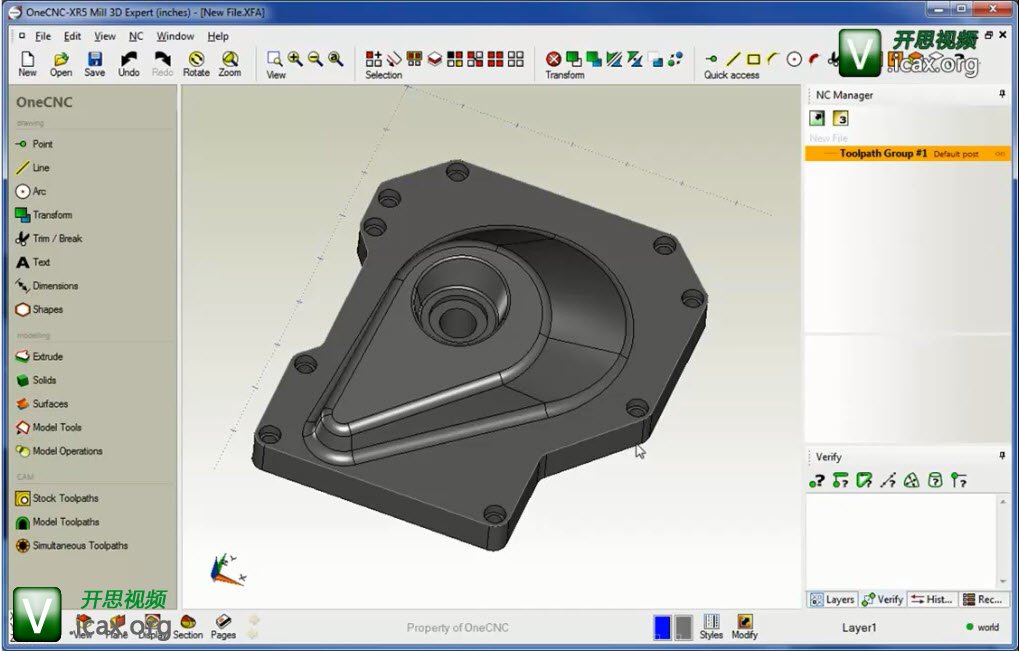1019x651 pixels.
Task: Switch to the Layers tab
Action: (x=832, y=599)
